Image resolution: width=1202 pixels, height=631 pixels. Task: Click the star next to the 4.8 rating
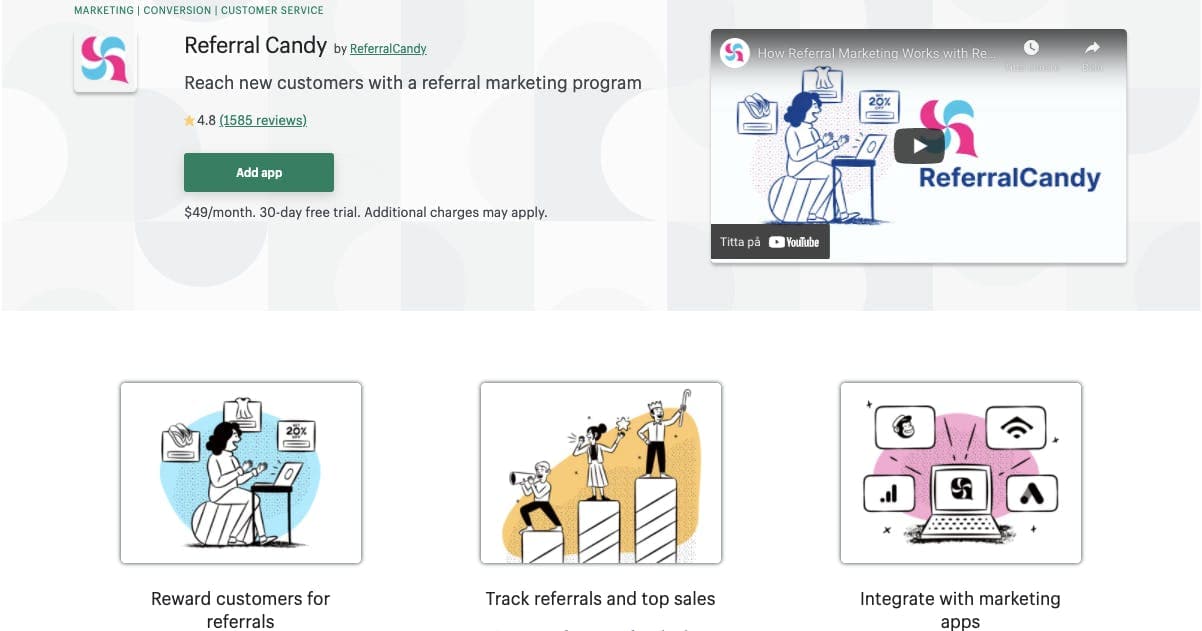pyautogui.click(x=189, y=120)
